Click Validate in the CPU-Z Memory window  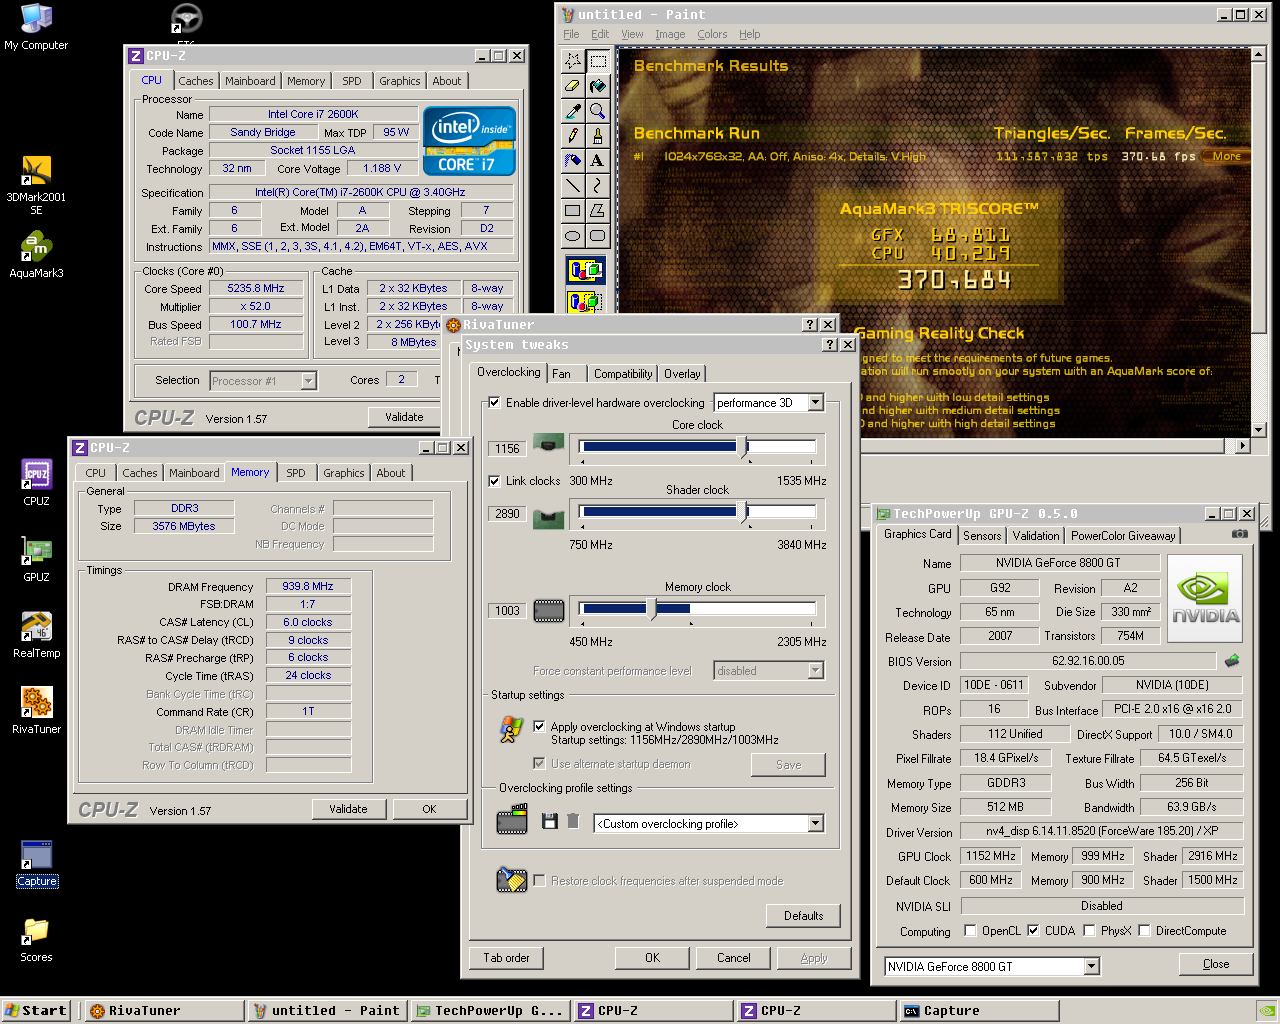pos(349,809)
